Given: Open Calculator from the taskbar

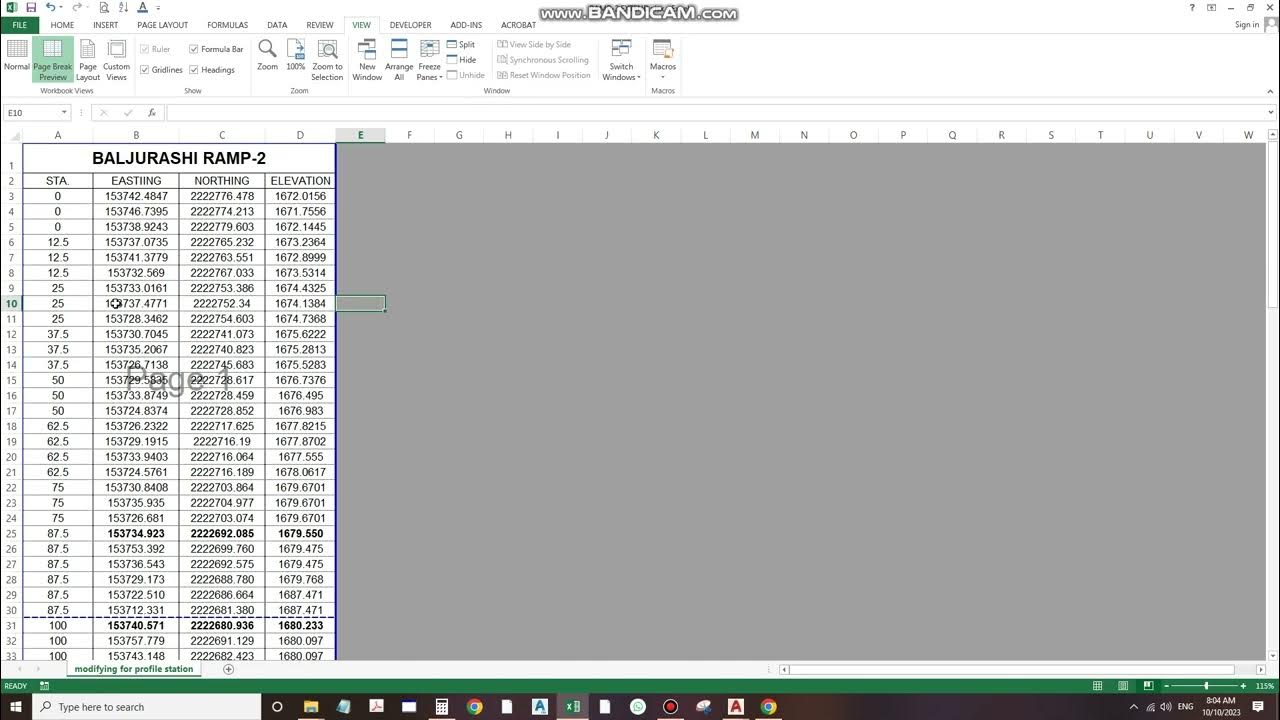Looking at the screenshot, I should pyautogui.click(x=441, y=707).
